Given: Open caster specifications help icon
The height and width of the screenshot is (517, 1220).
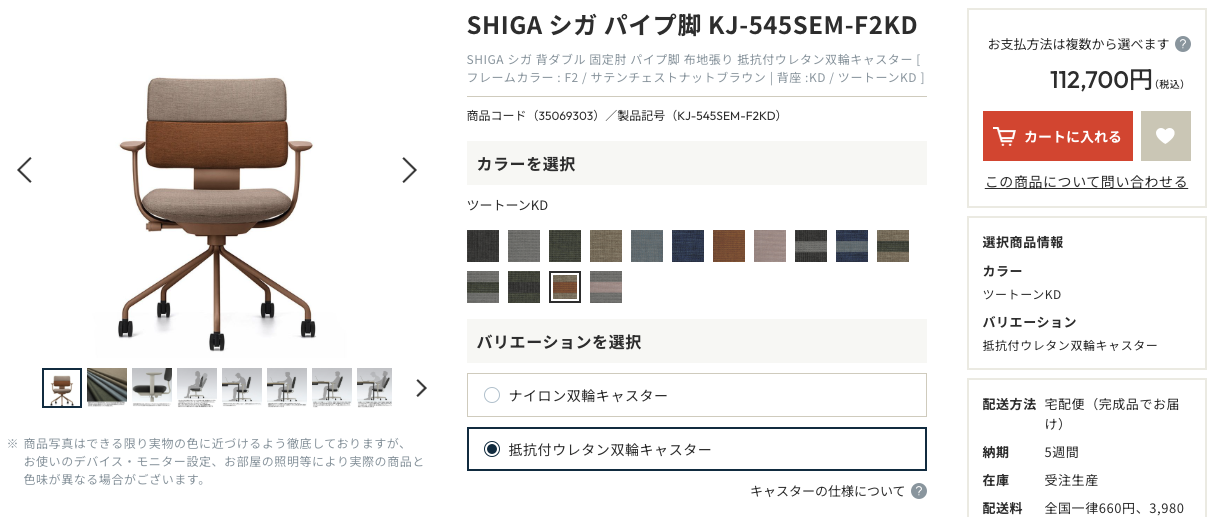Looking at the screenshot, I should [x=919, y=491].
